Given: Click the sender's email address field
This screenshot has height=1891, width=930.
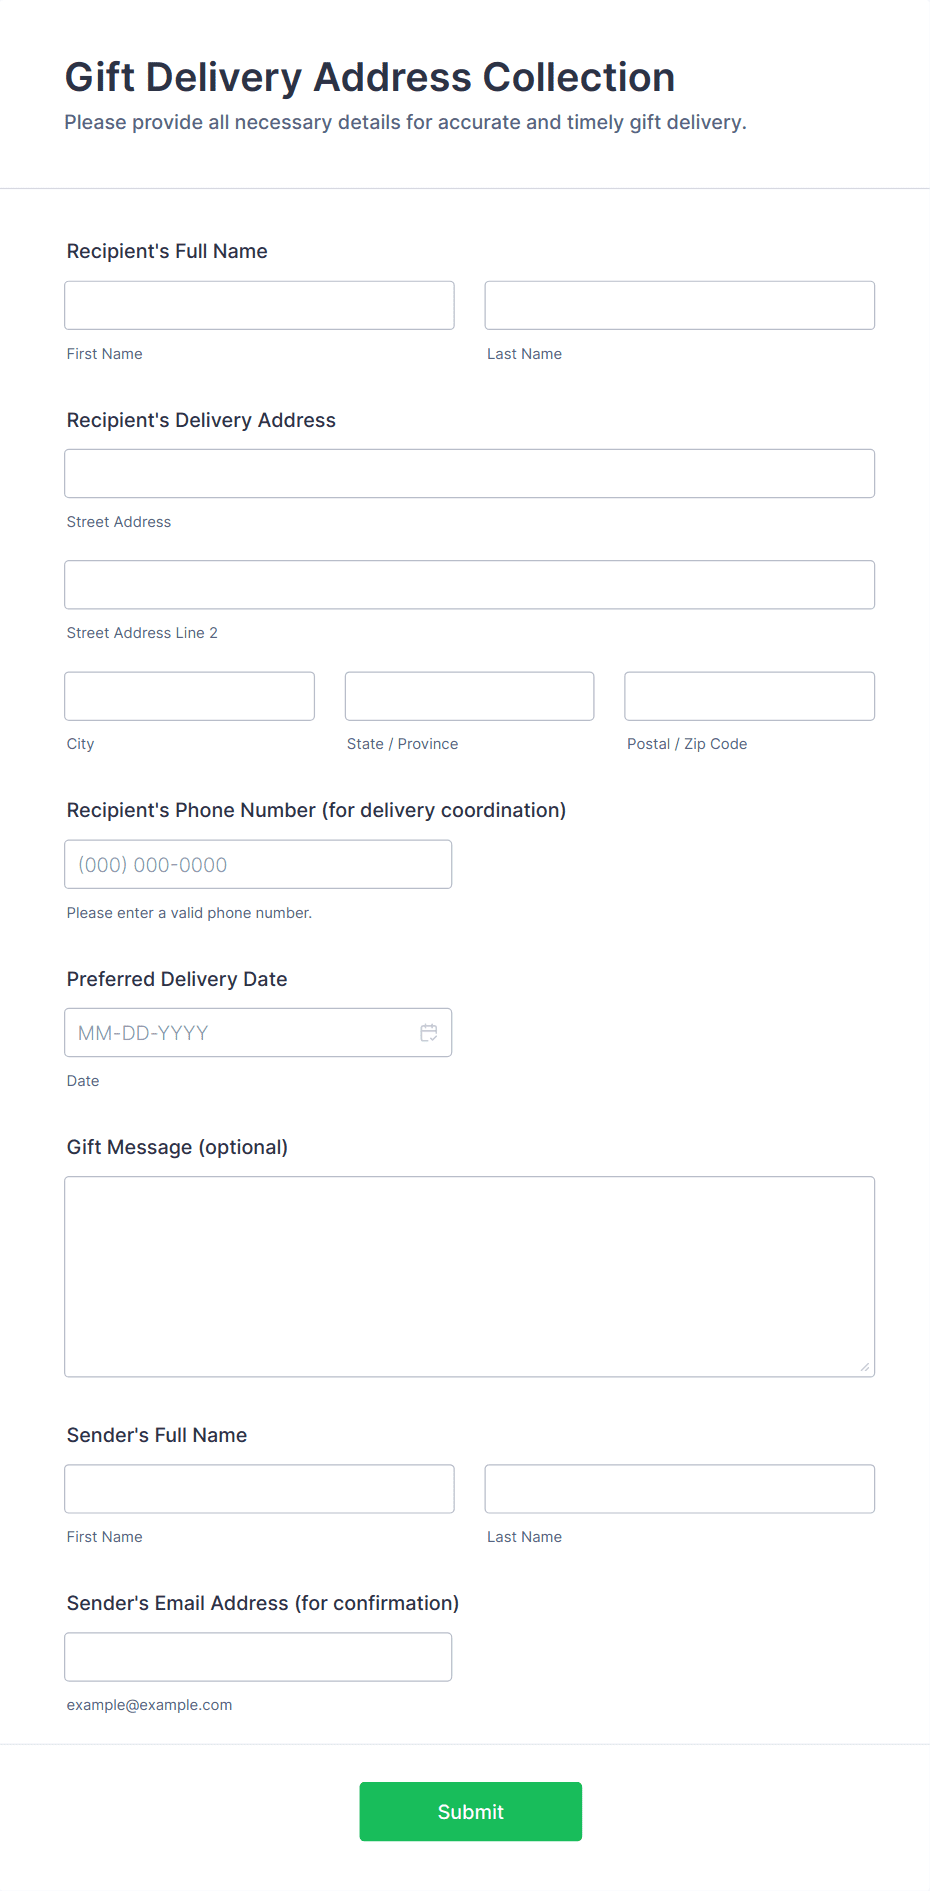Looking at the screenshot, I should tap(258, 1657).
